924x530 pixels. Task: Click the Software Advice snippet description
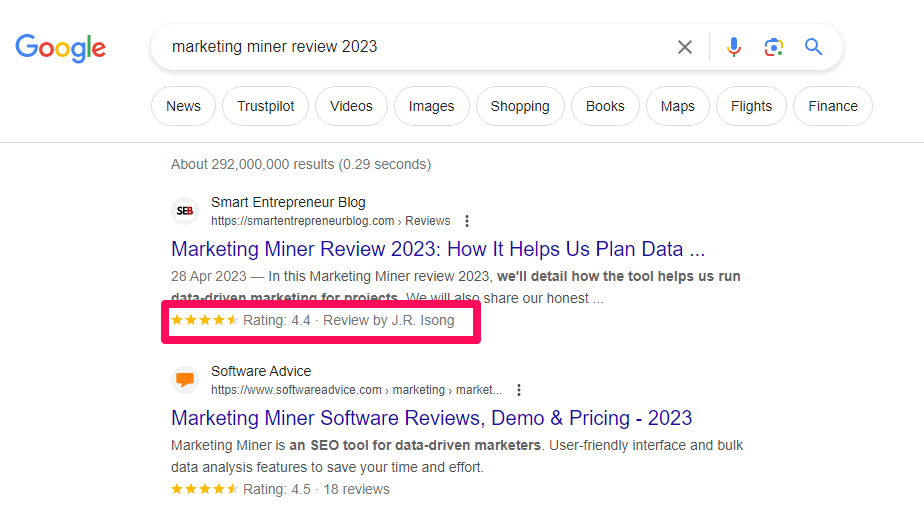click(457, 456)
